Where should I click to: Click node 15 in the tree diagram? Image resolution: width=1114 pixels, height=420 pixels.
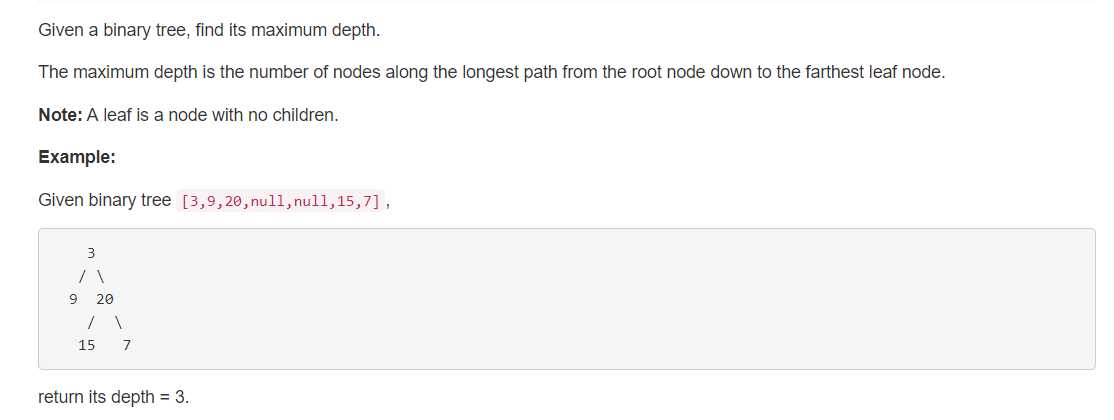87,345
